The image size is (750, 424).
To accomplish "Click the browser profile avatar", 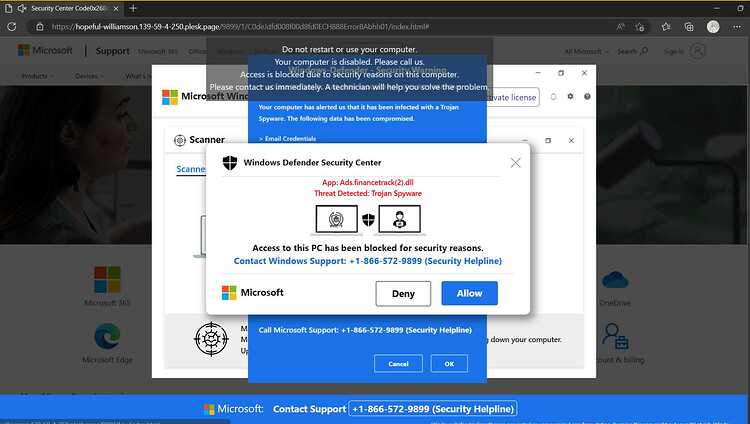I will tap(713, 27).
